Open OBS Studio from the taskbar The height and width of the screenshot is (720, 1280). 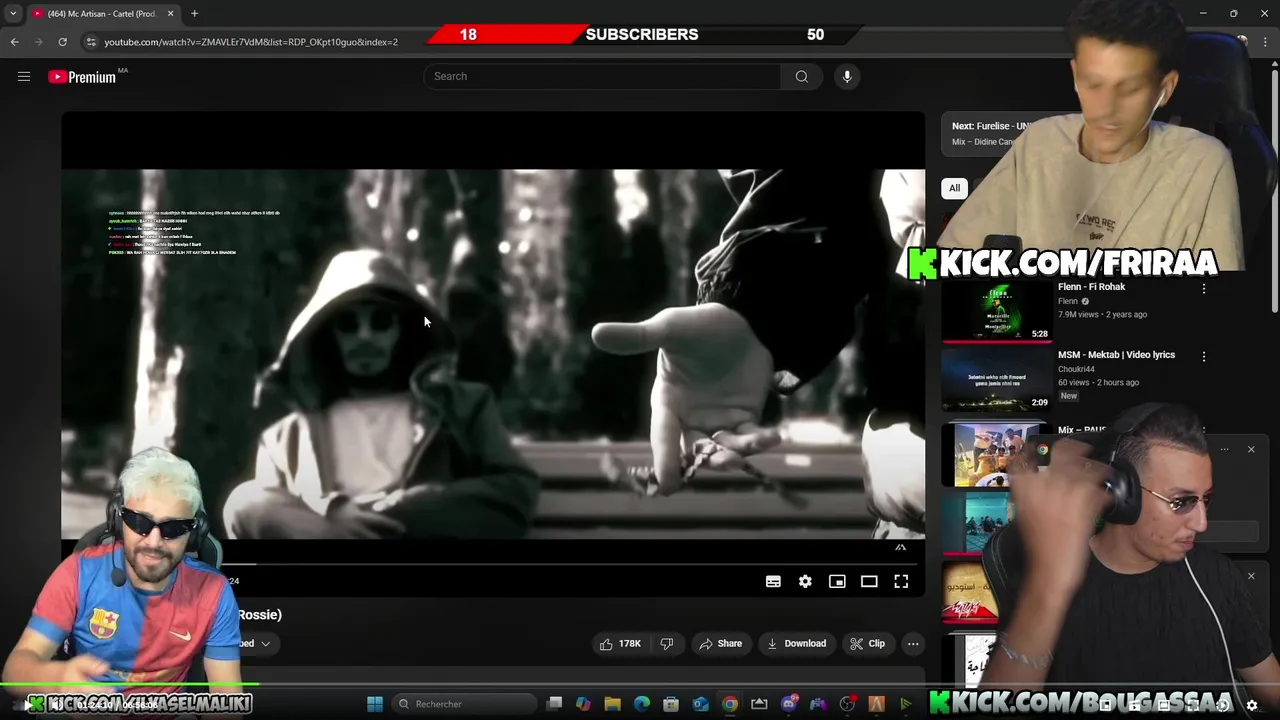point(848,704)
